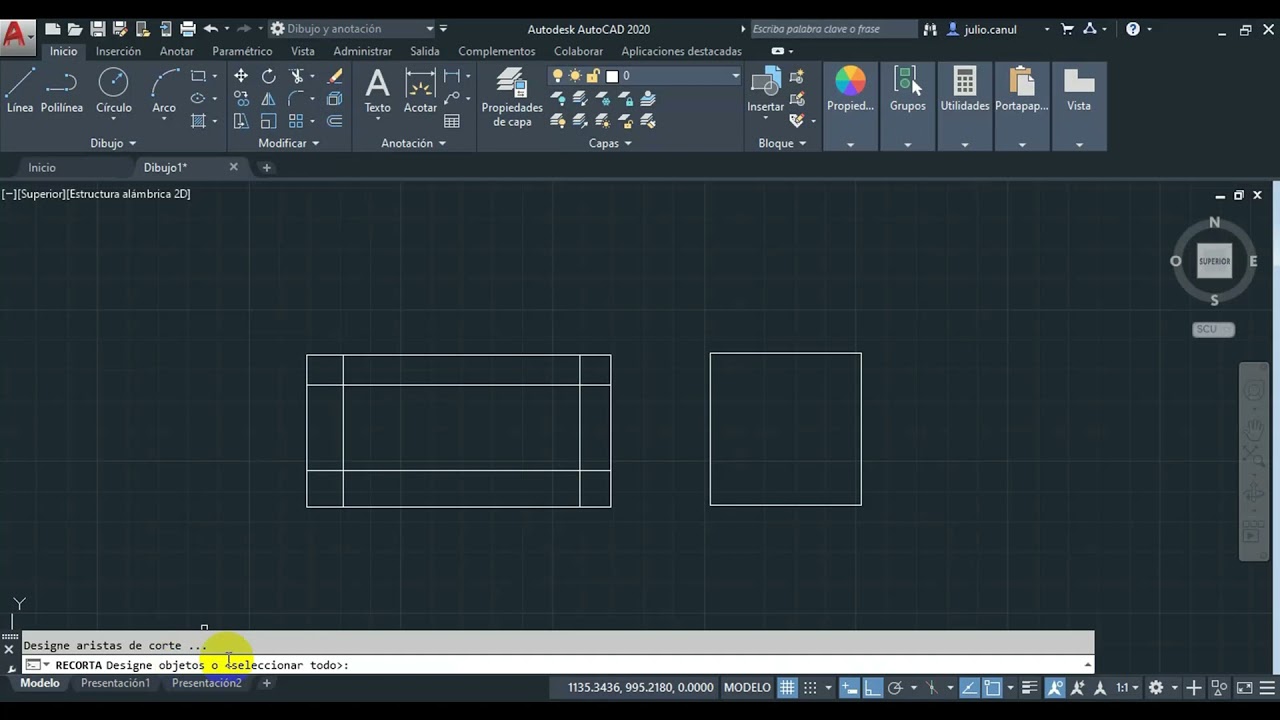This screenshot has height=720, width=1280.
Task: Expand the Modificar panel dropdown
Action: click(289, 143)
